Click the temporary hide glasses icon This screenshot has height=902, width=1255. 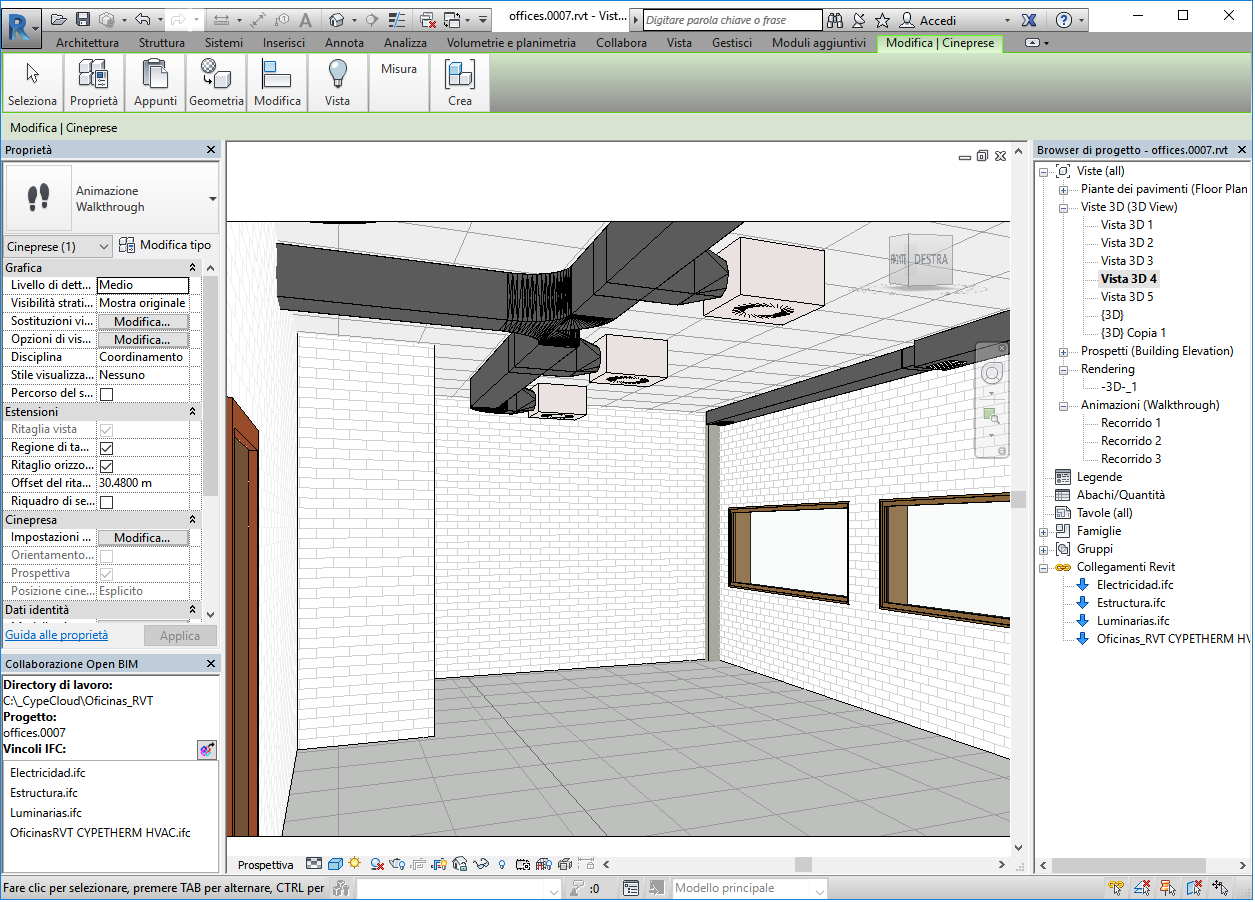point(482,864)
